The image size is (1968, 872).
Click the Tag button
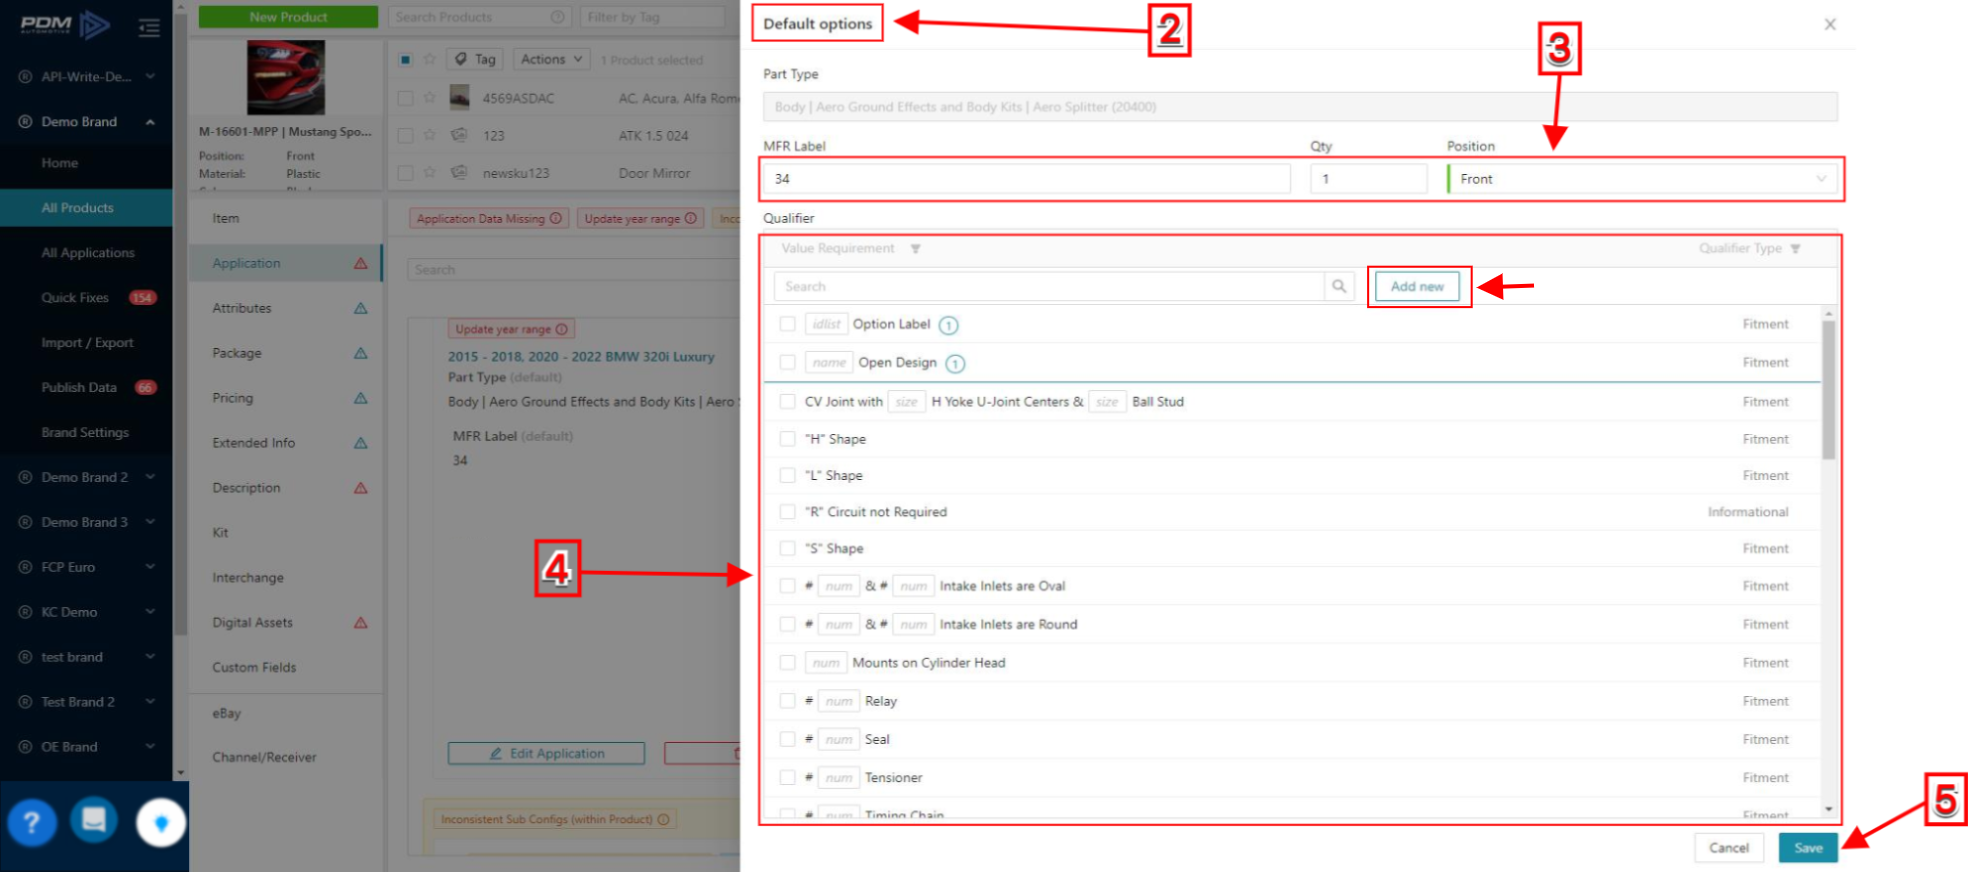coord(475,59)
